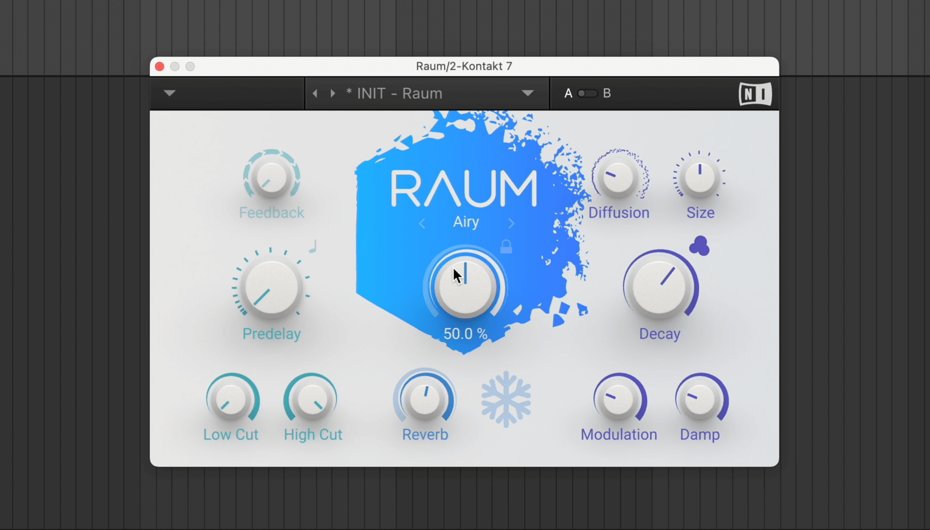Toggle the snowflake Freeze button
This screenshot has width=930, height=530.
coord(505,399)
